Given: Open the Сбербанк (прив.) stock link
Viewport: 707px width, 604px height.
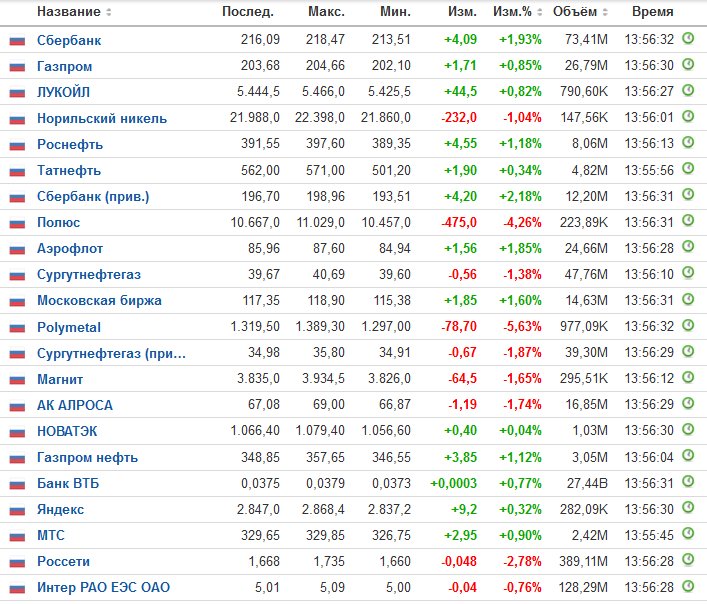Looking at the screenshot, I should coord(93,197).
